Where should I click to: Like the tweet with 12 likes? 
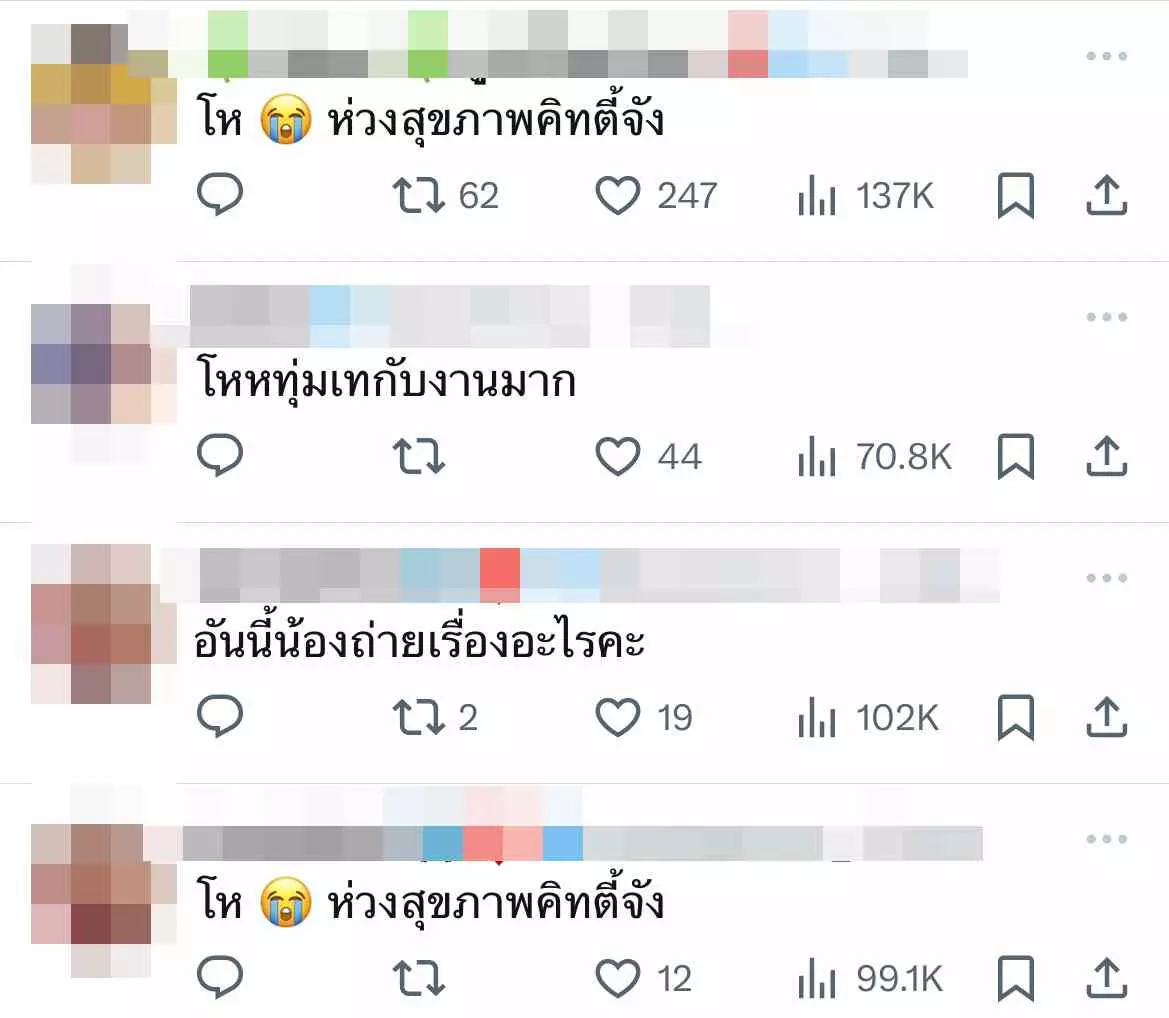point(643,978)
